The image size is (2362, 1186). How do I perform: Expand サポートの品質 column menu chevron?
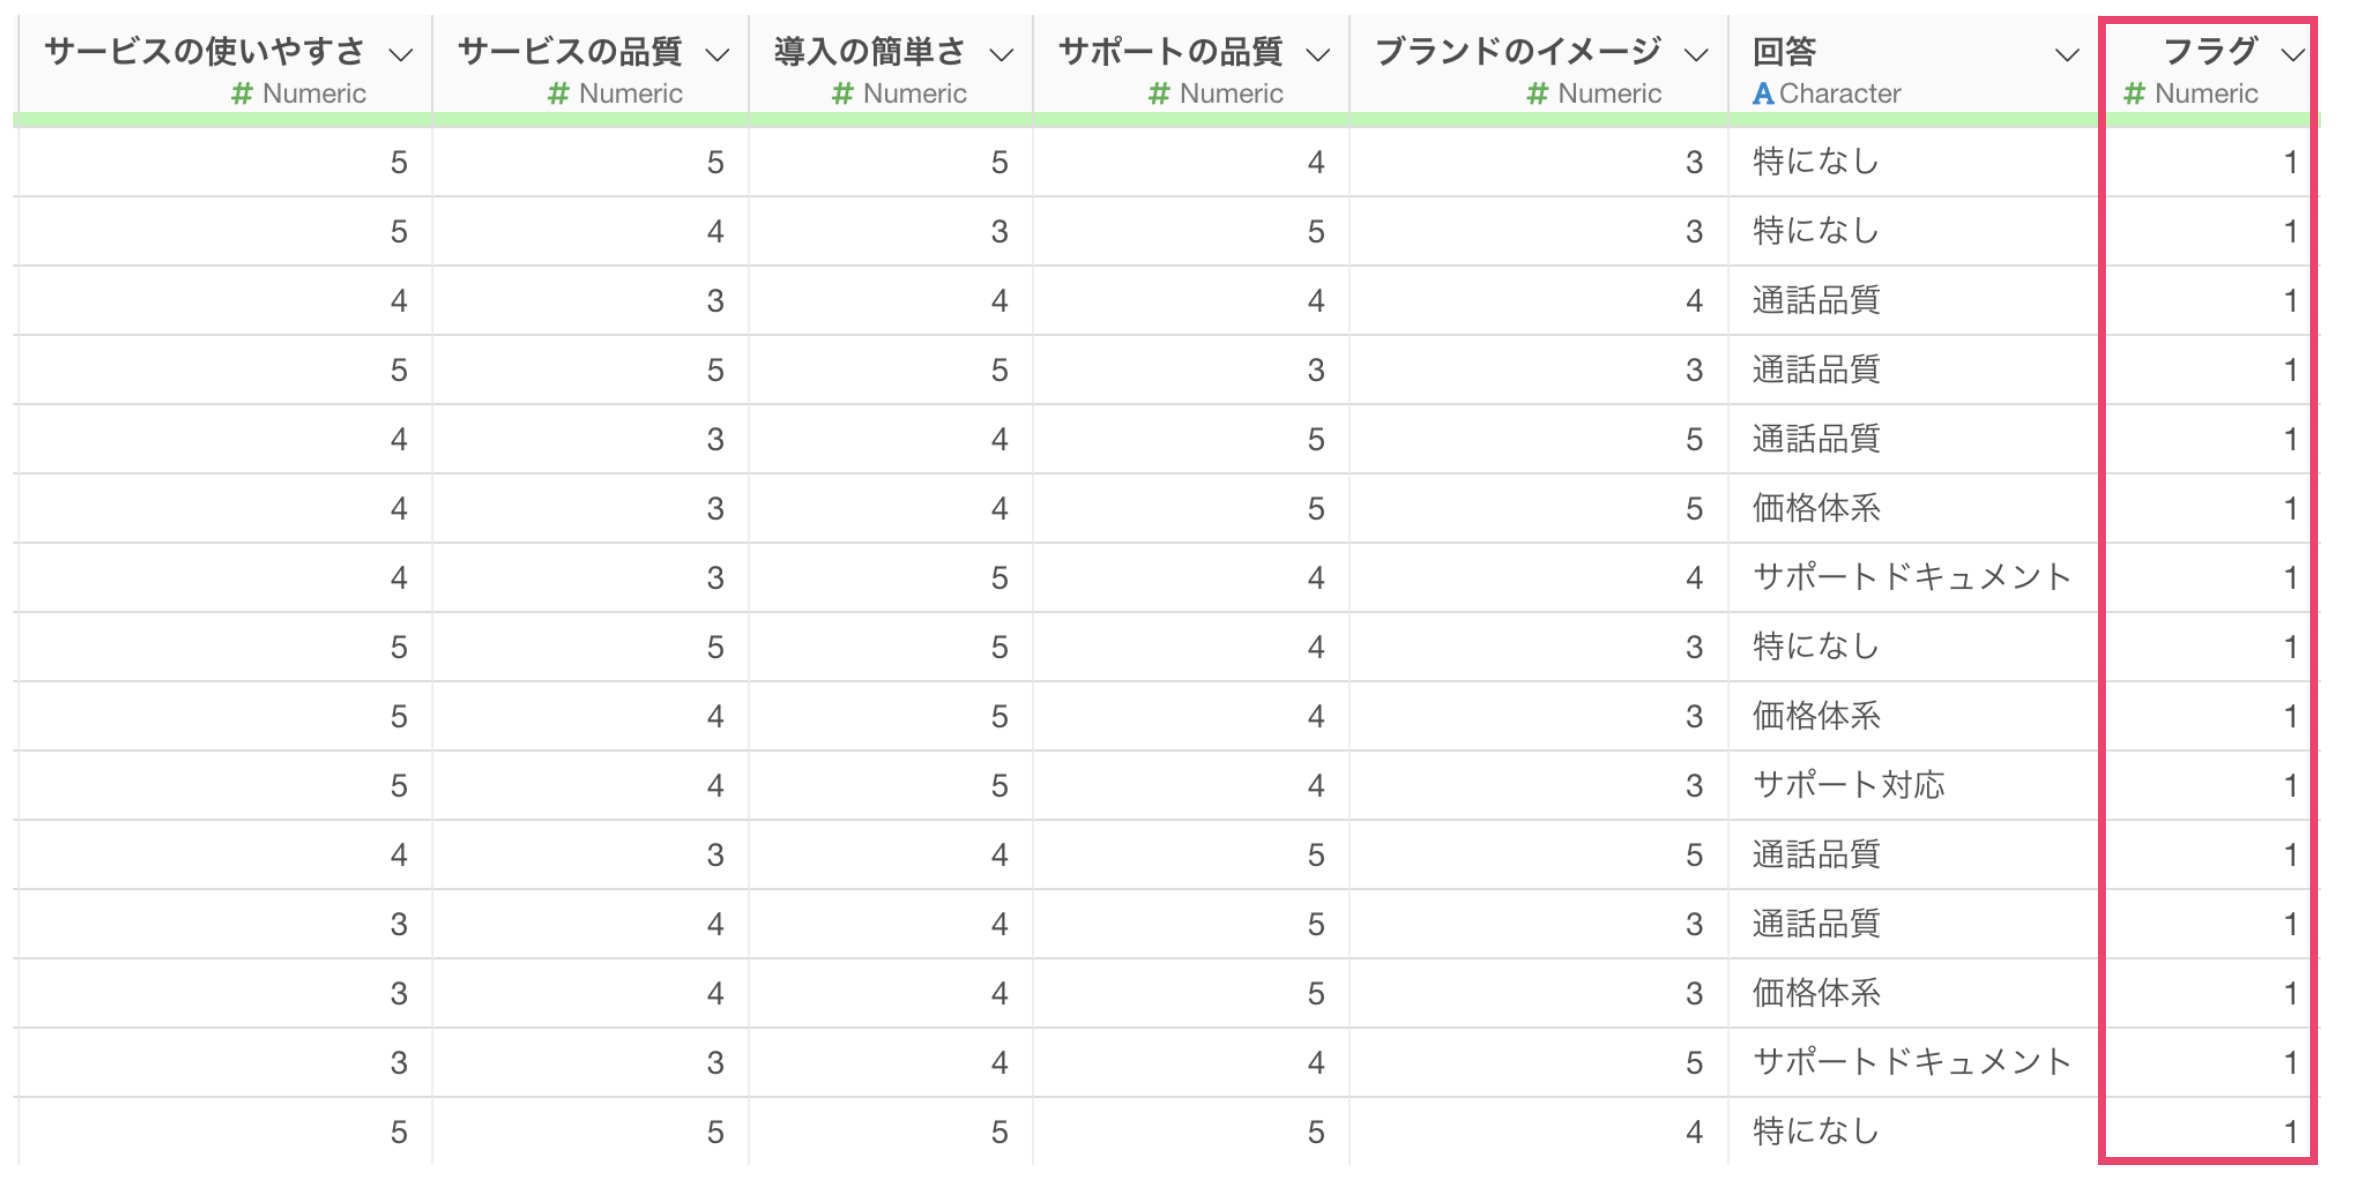tap(1318, 55)
